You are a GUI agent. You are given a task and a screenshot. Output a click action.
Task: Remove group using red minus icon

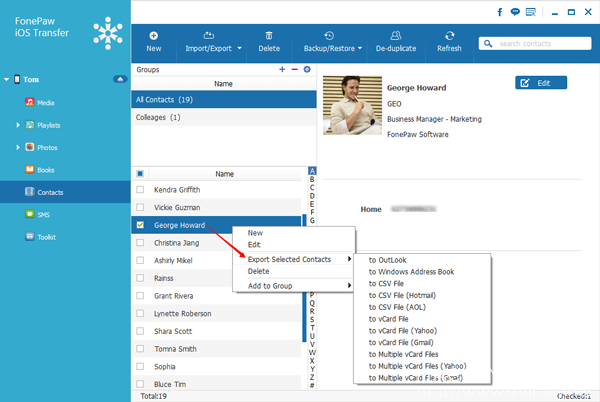pos(295,69)
